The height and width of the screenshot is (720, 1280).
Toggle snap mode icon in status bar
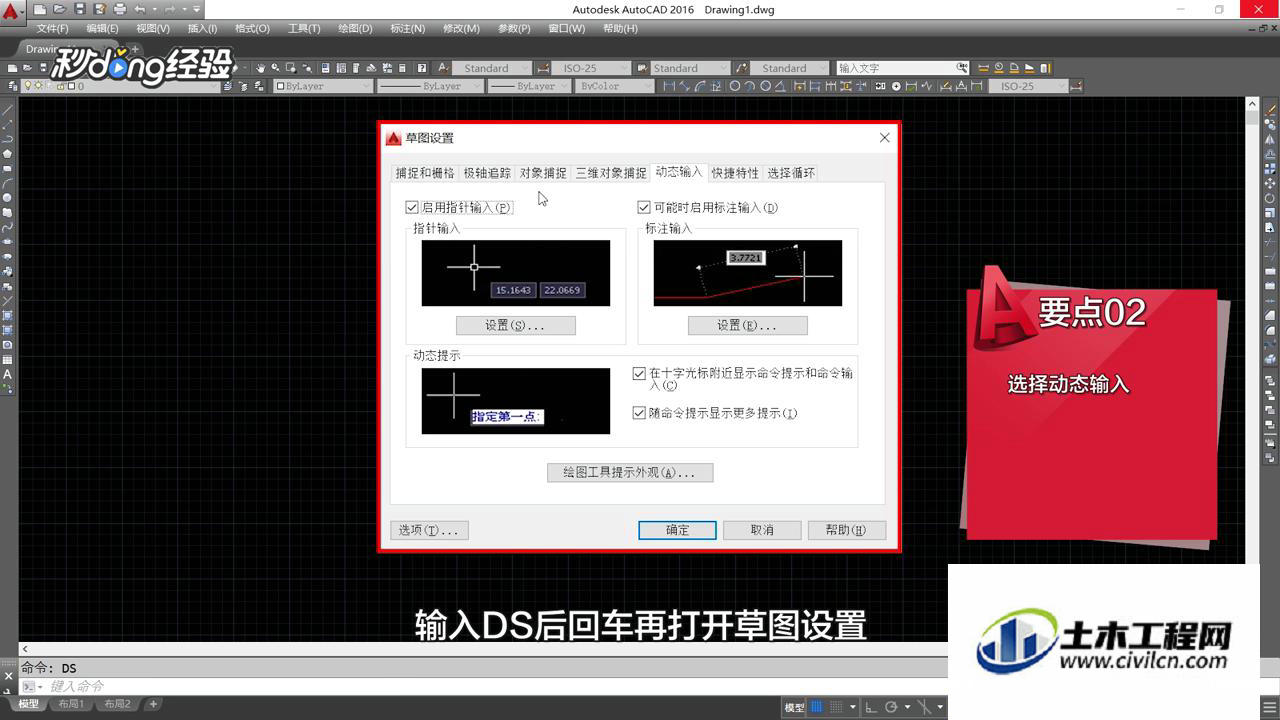(837, 707)
